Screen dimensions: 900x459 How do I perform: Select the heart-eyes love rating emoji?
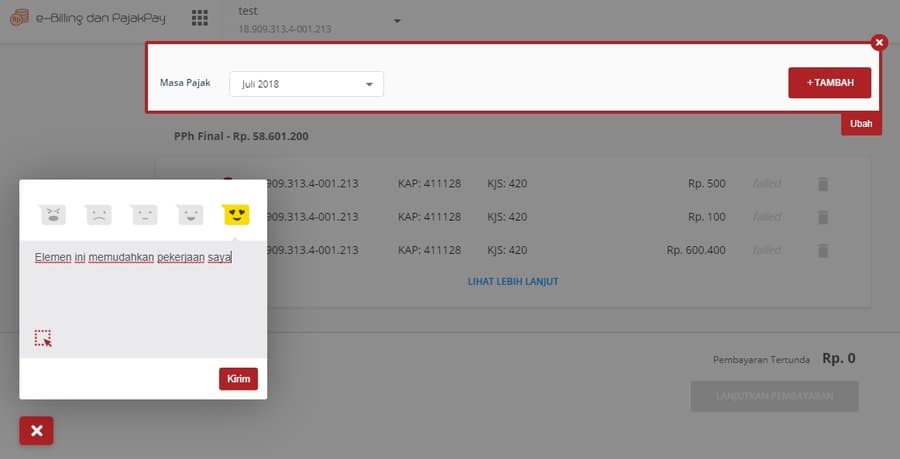[x=236, y=215]
